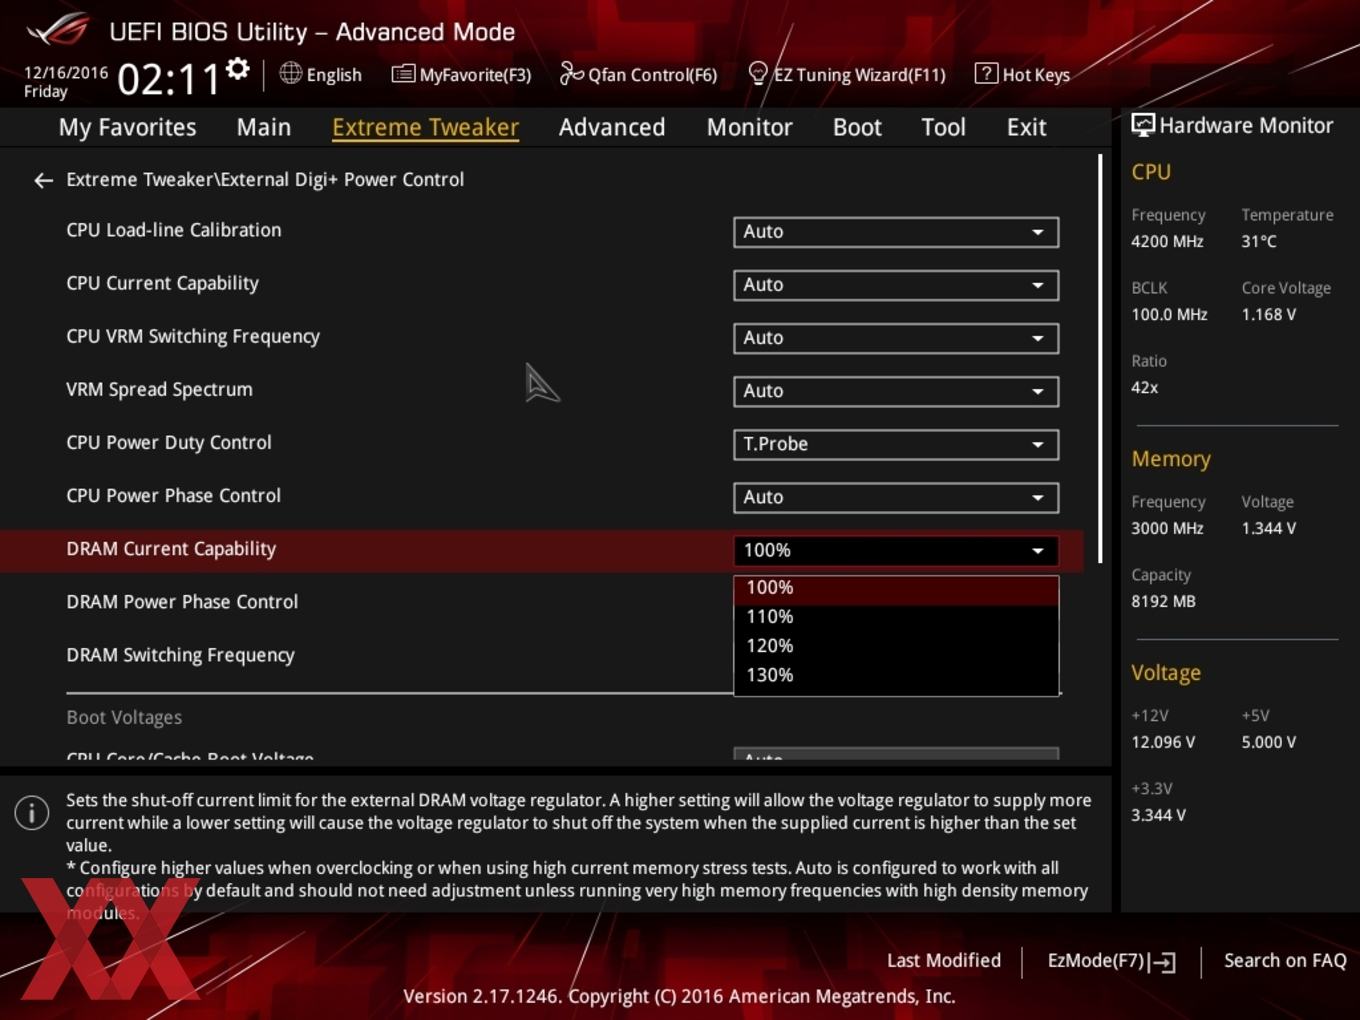Image resolution: width=1360 pixels, height=1020 pixels.
Task: Switch to the Monitor tab
Action: tap(750, 127)
